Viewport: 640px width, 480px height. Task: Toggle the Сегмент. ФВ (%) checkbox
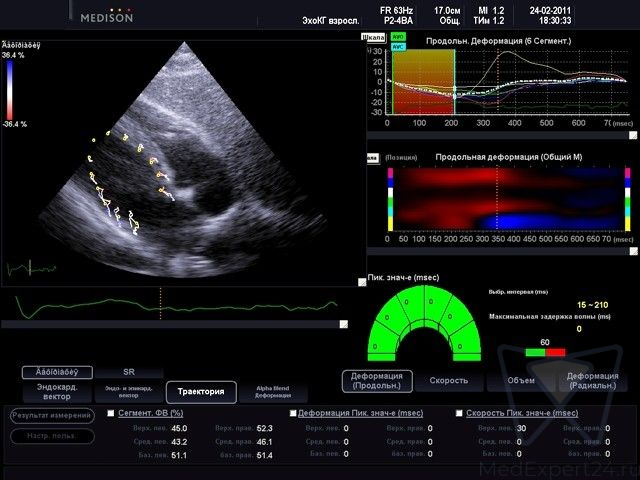(x=111, y=413)
